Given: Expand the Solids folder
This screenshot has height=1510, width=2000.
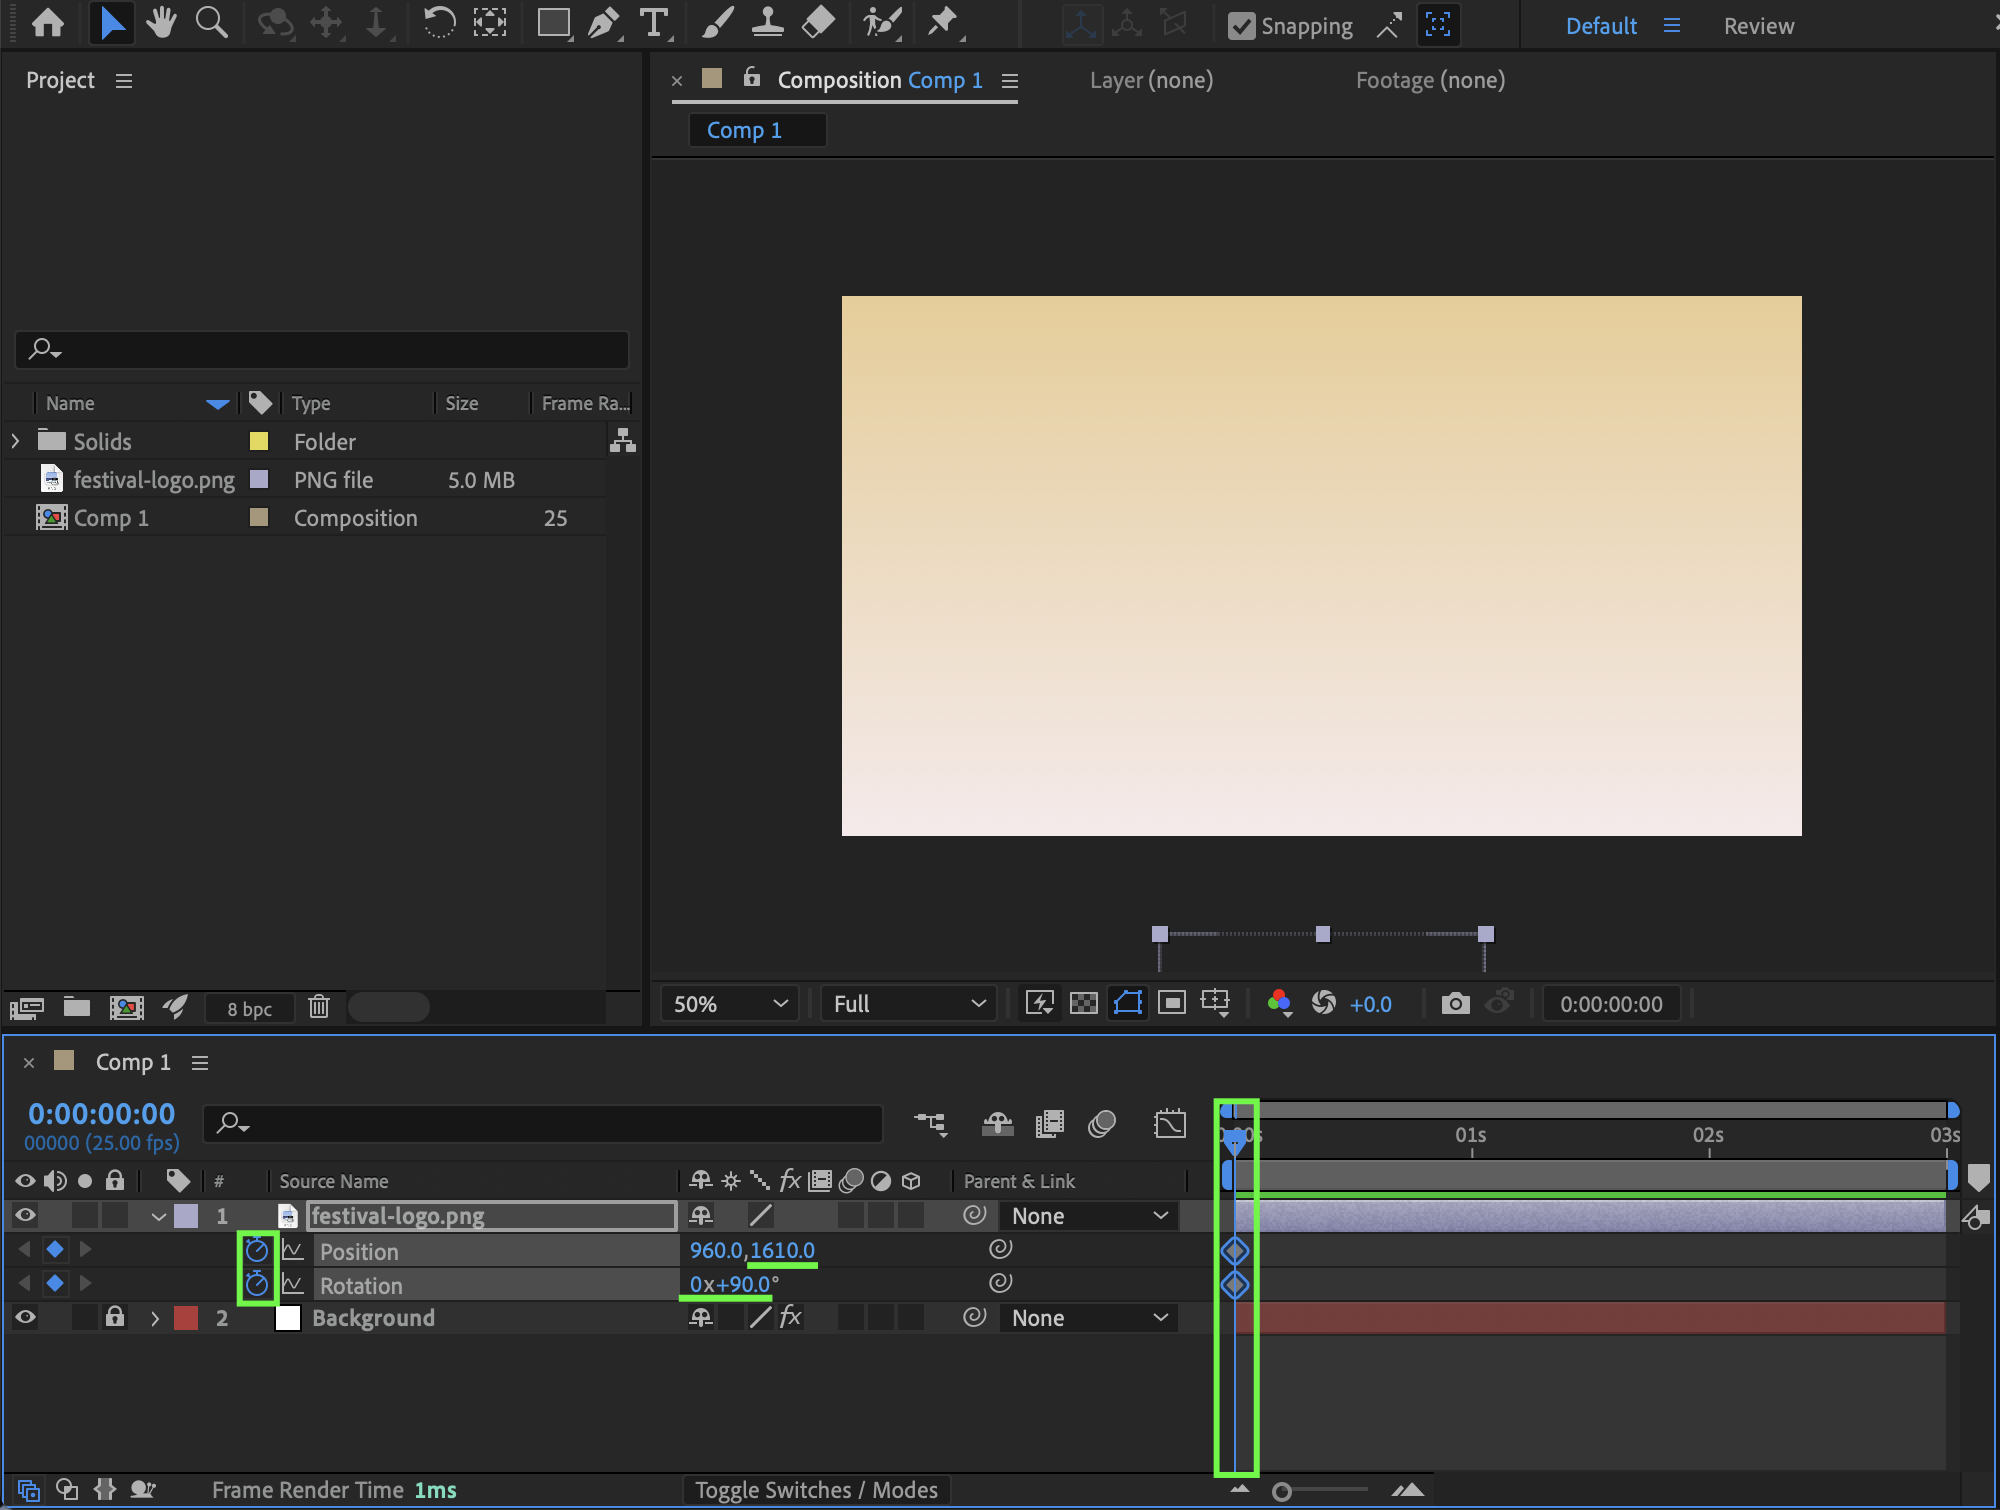Looking at the screenshot, I should (15, 441).
